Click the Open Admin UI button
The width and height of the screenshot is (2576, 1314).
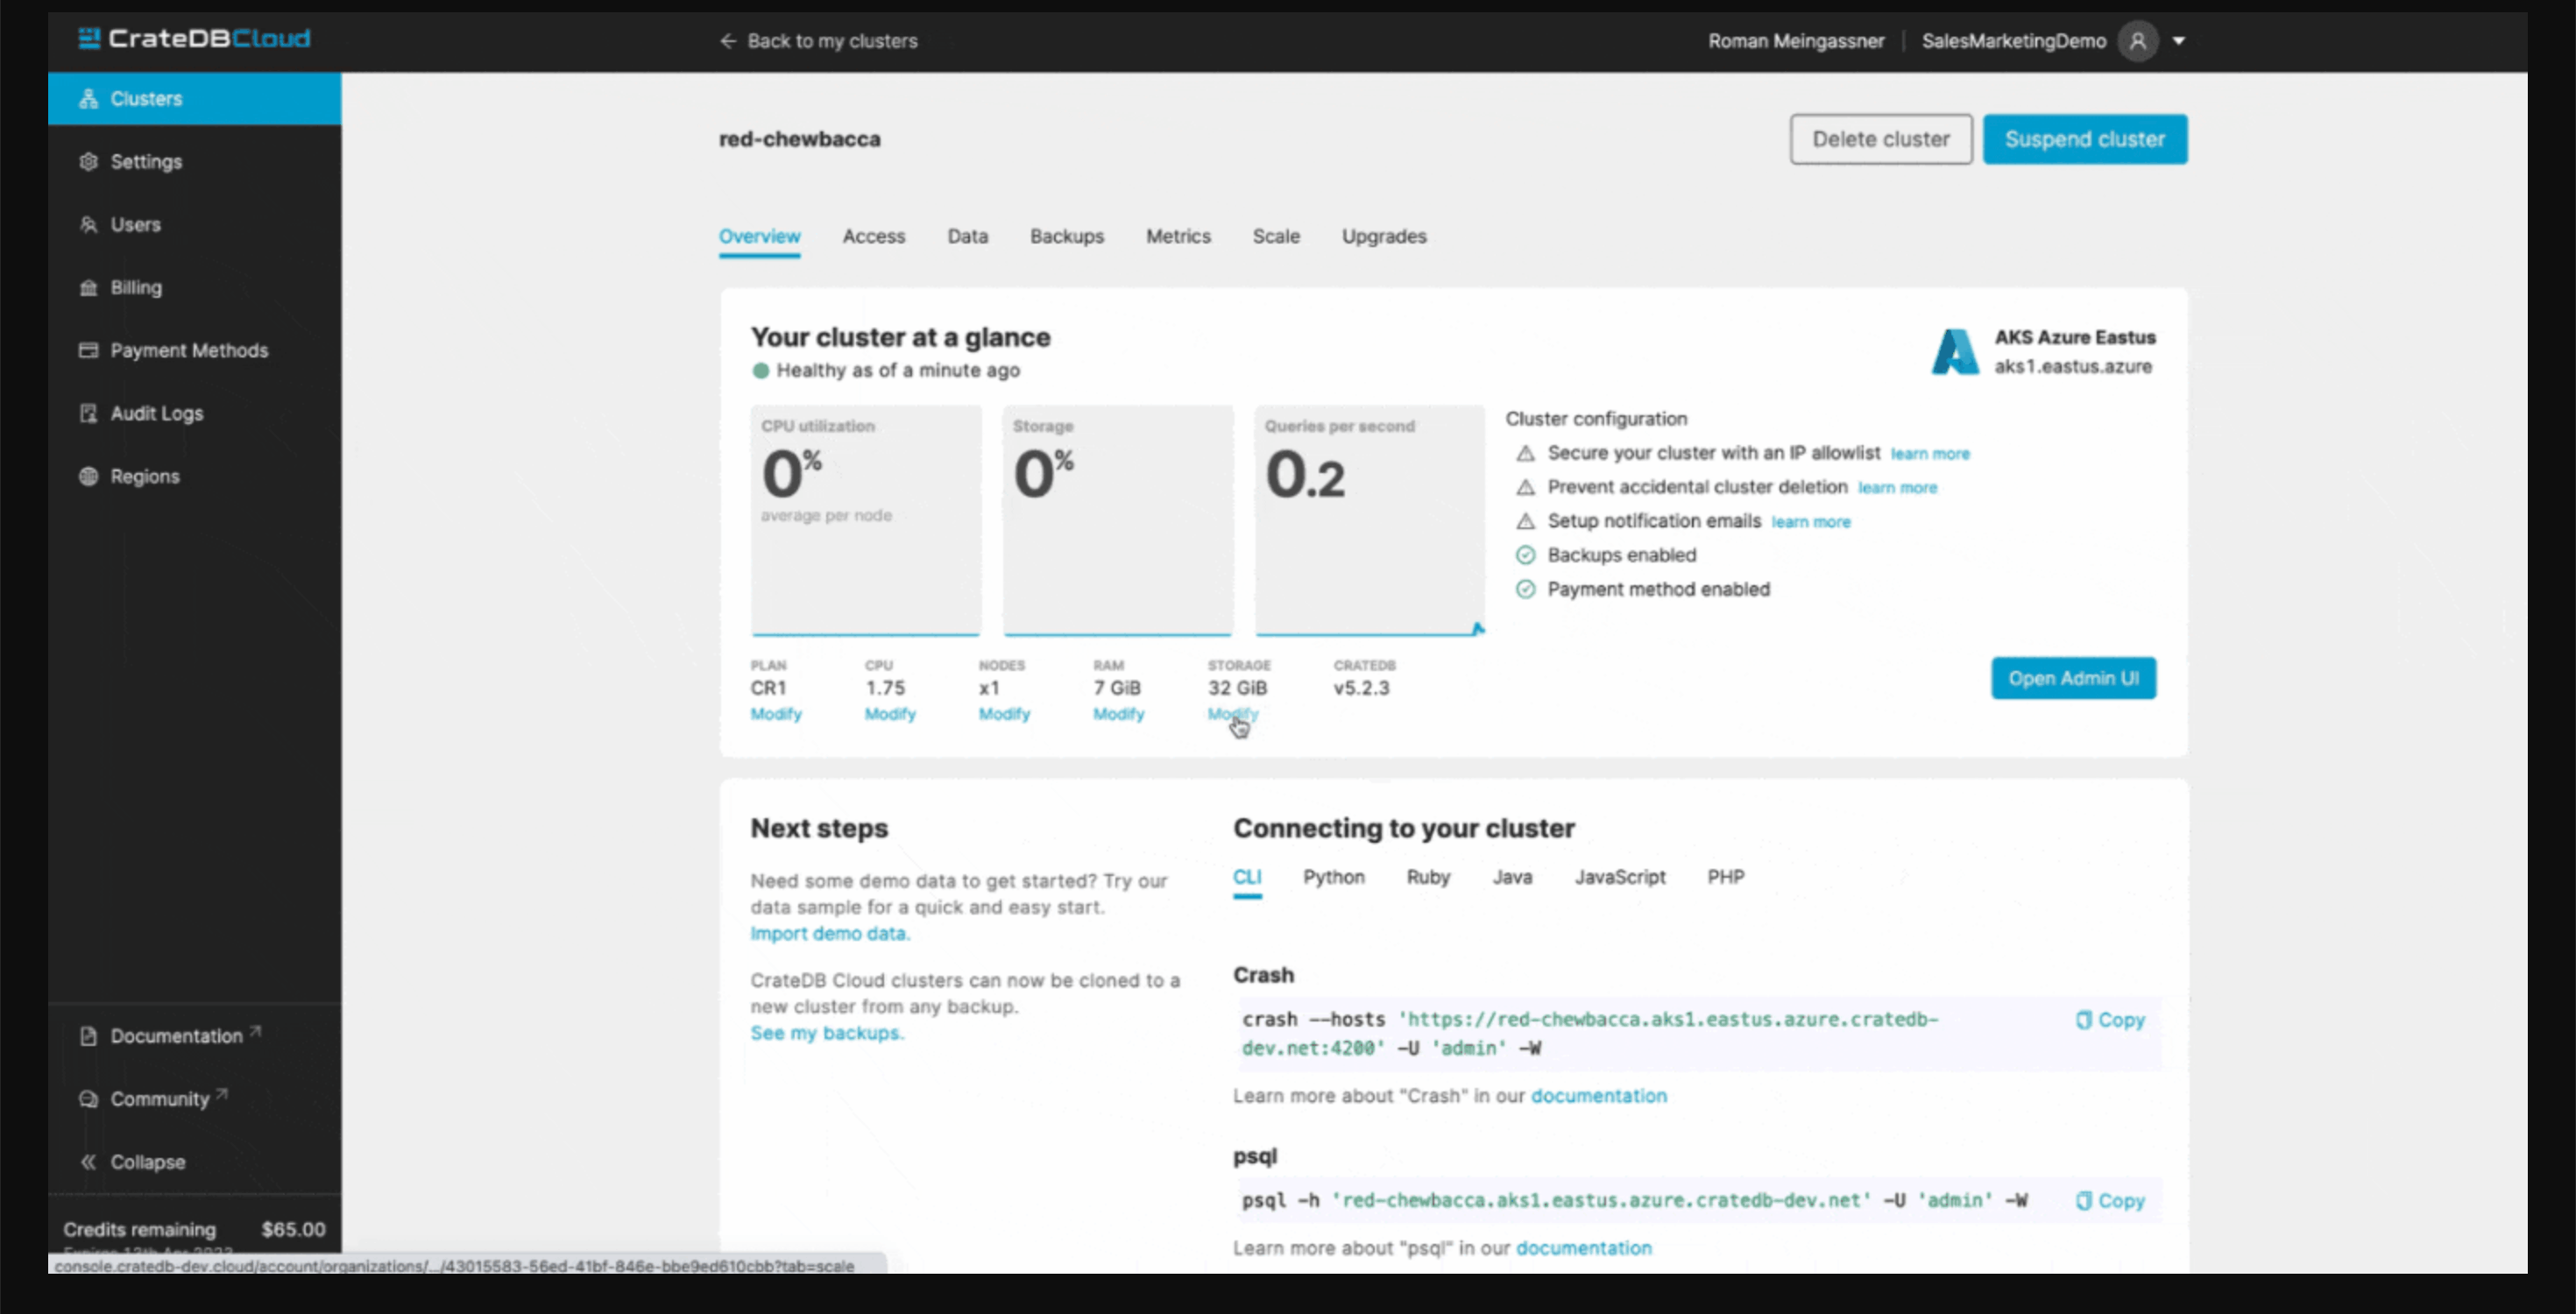2073,678
